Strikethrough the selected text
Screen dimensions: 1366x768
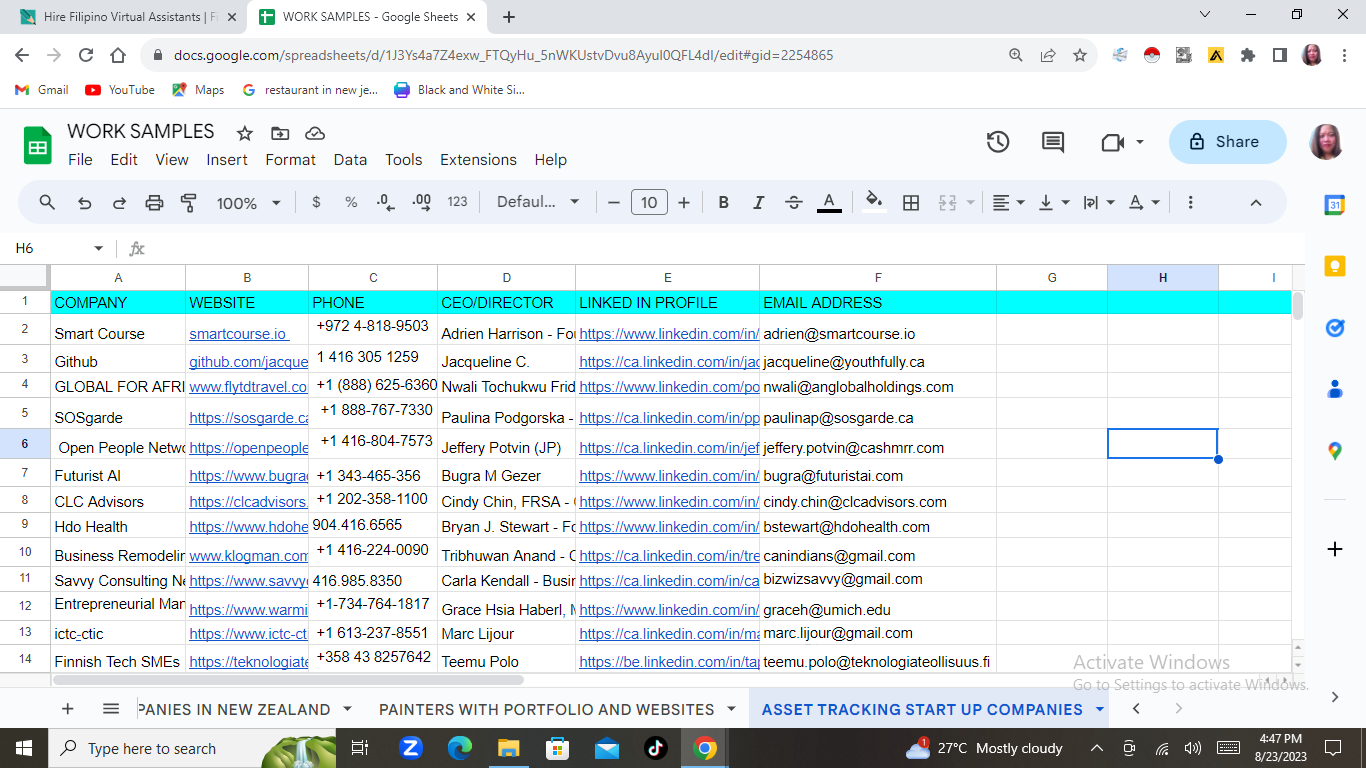pyautogui.click(x=794, y=202)
